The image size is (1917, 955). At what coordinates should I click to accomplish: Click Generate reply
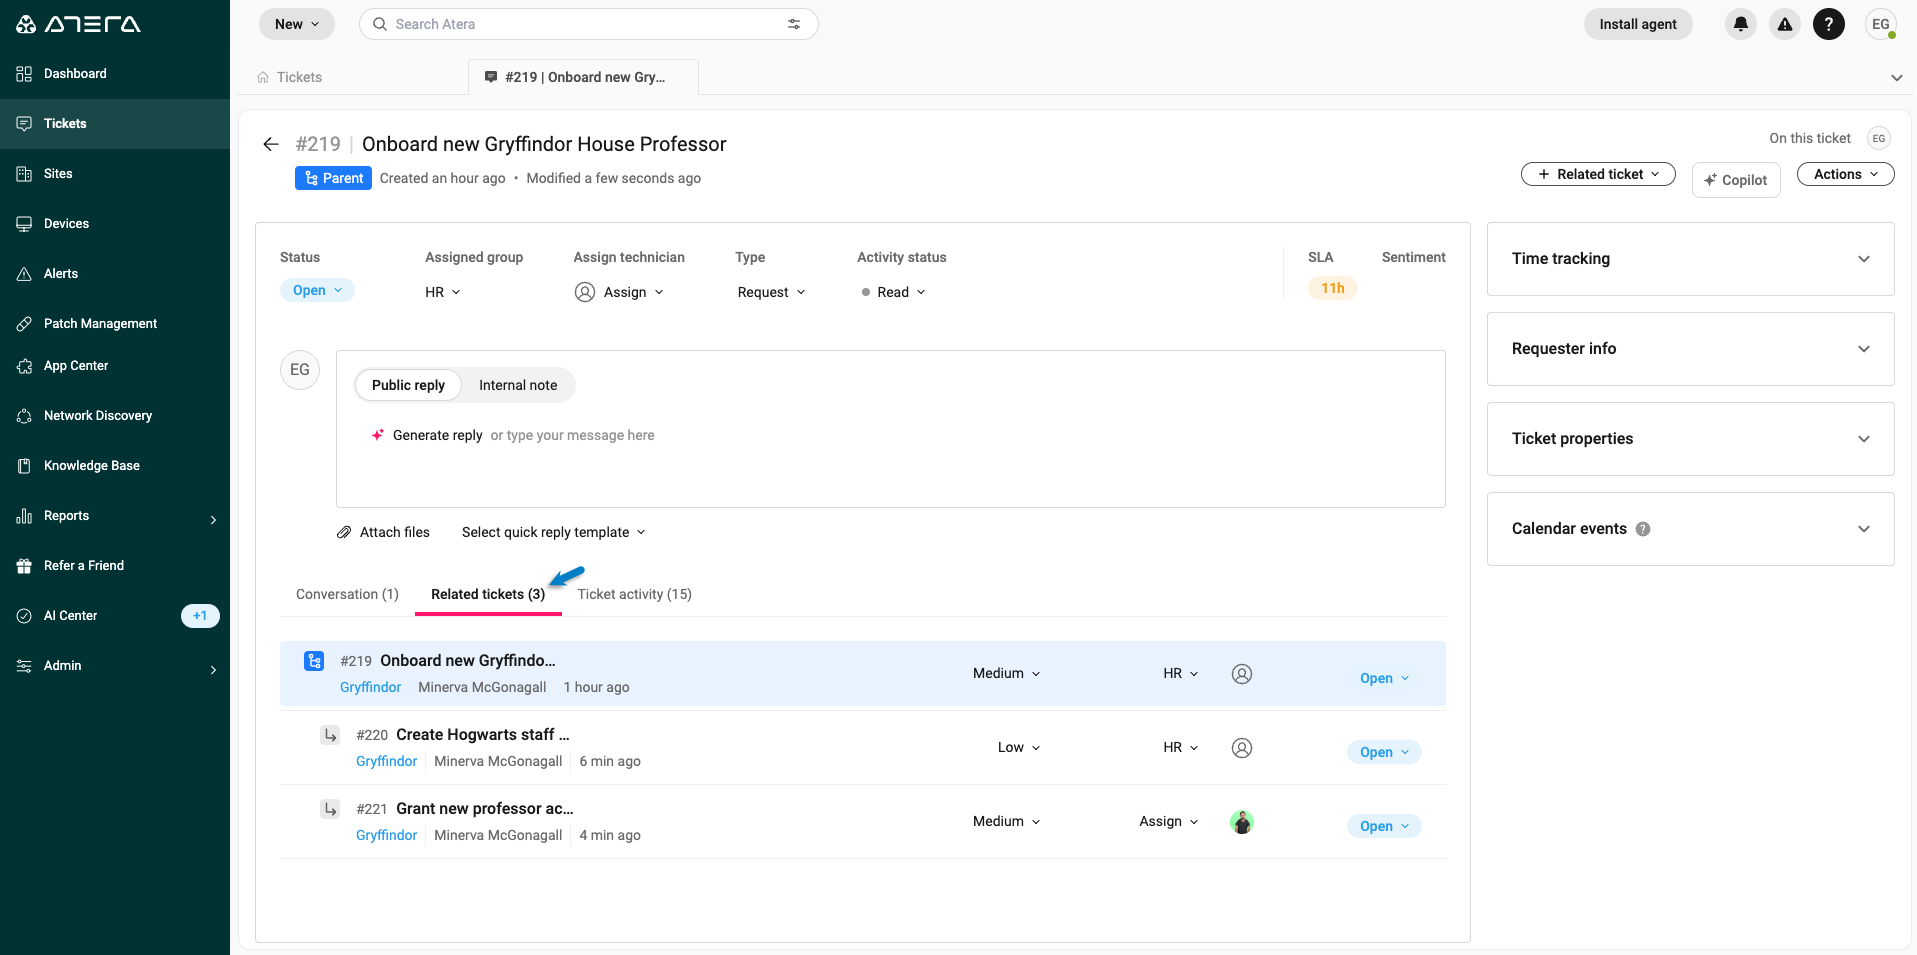pyautogui.click(x=428, y=435)
